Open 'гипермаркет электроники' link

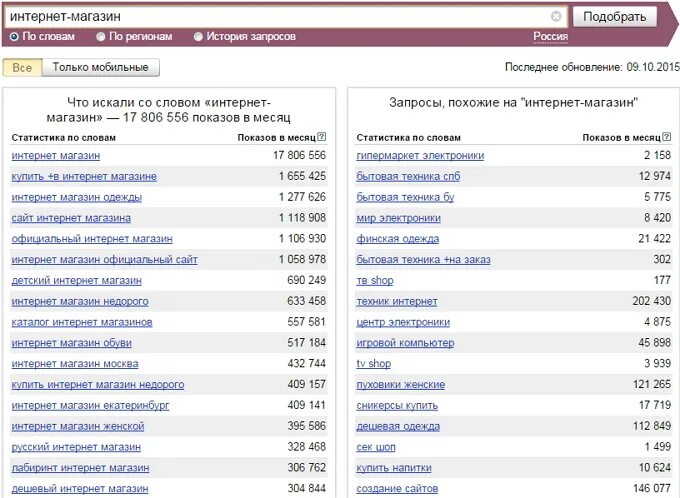[420, 155]
